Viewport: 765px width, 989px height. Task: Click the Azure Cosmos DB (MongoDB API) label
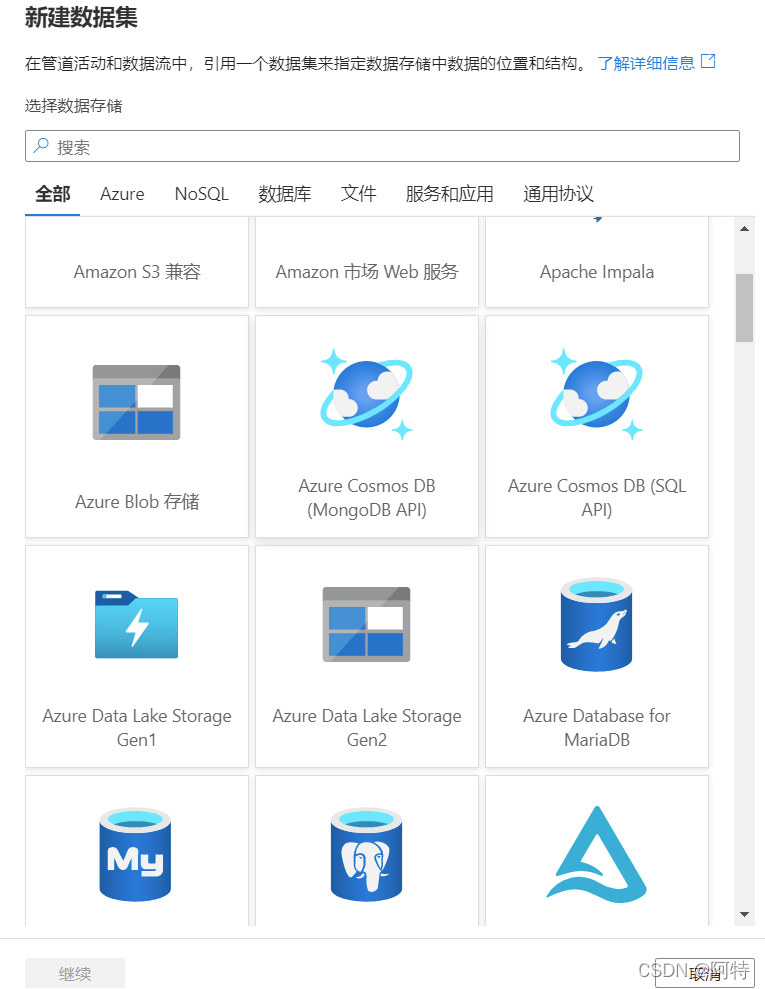coord(366,498)
